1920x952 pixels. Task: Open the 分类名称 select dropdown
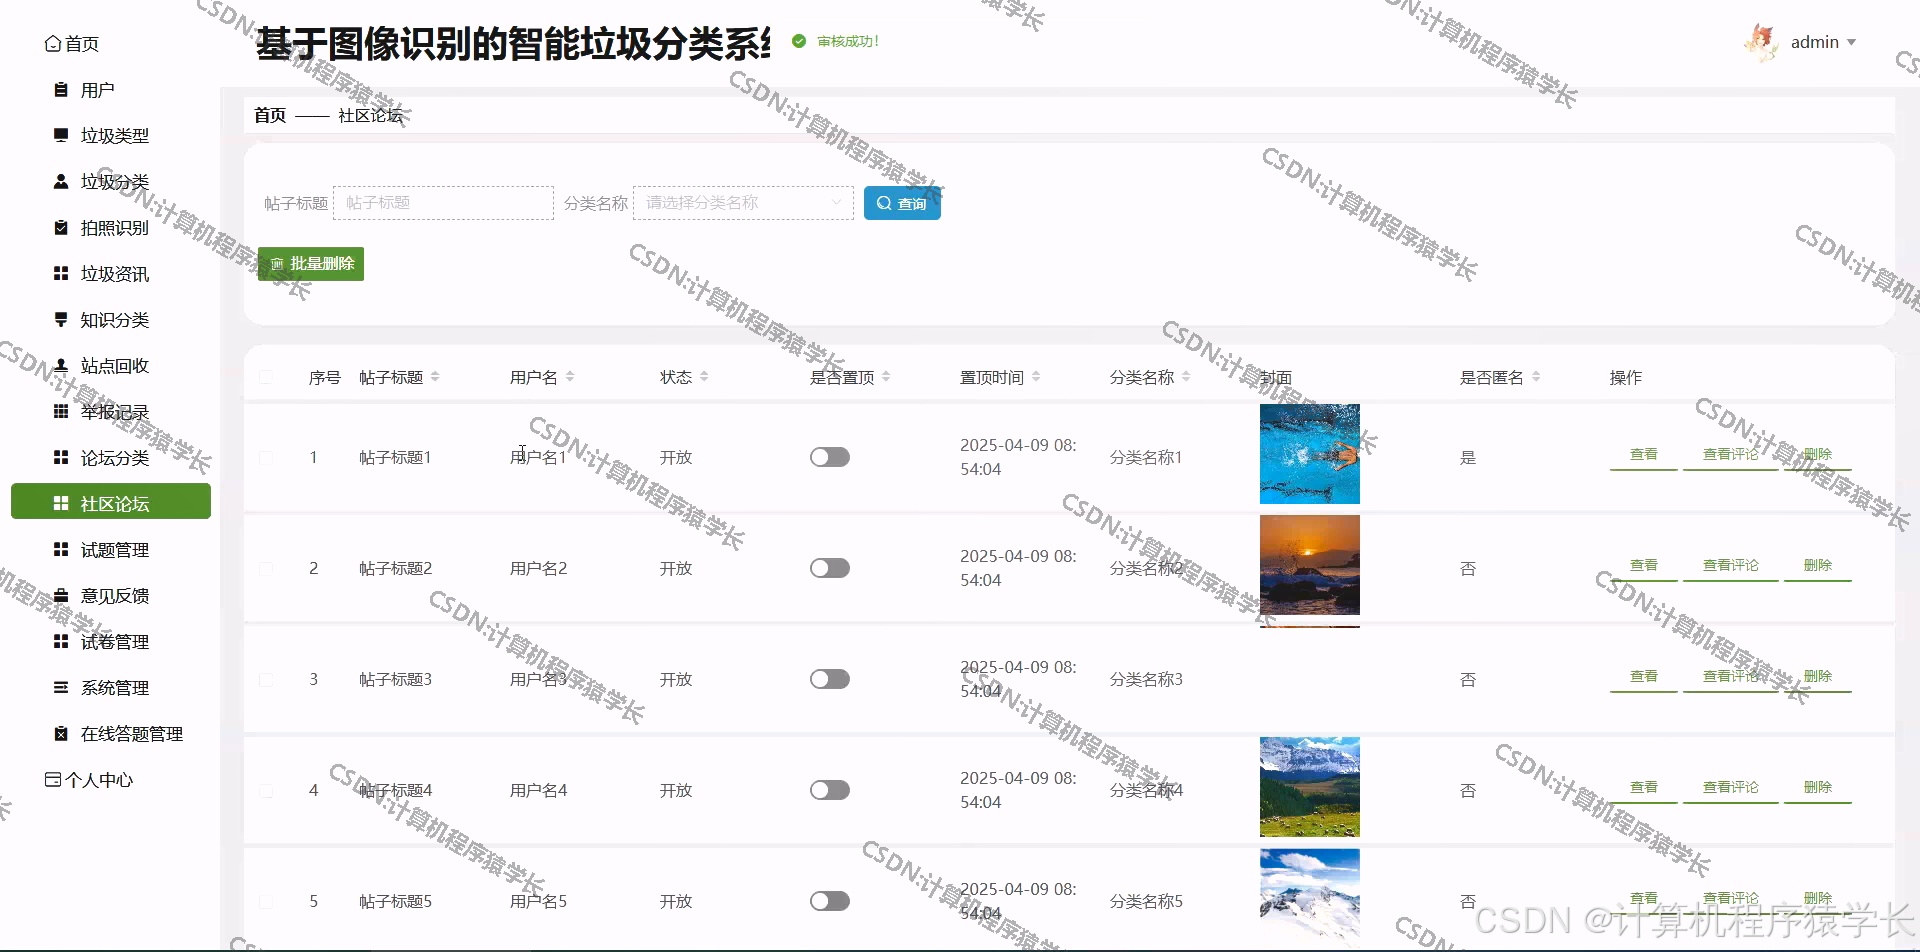point(743,203)
